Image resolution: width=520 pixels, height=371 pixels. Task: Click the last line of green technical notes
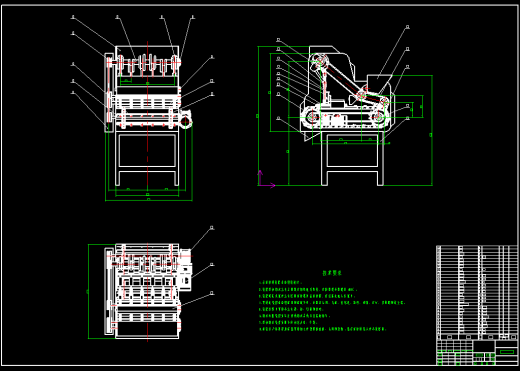point(322,329)
